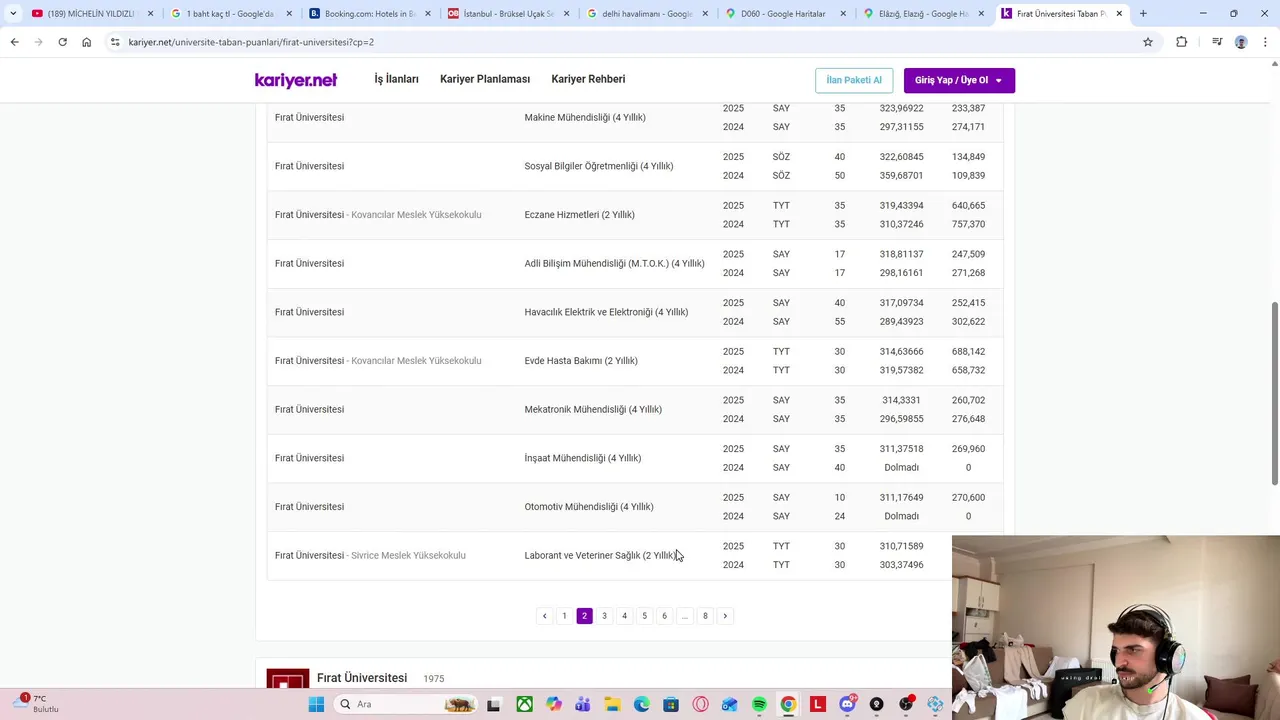Image resolution: width=1280 pixels, height=720 pixels.
Task: Go to pagination page 5
Action: pos(644,616)
